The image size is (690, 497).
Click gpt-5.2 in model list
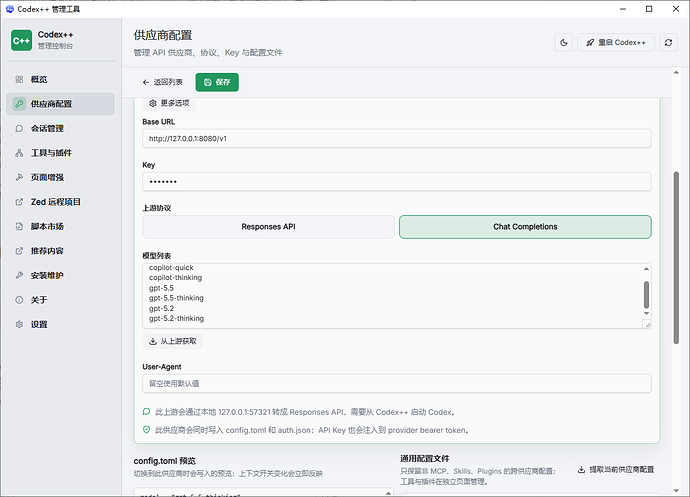pyautogui.click(x=161, y=308)
